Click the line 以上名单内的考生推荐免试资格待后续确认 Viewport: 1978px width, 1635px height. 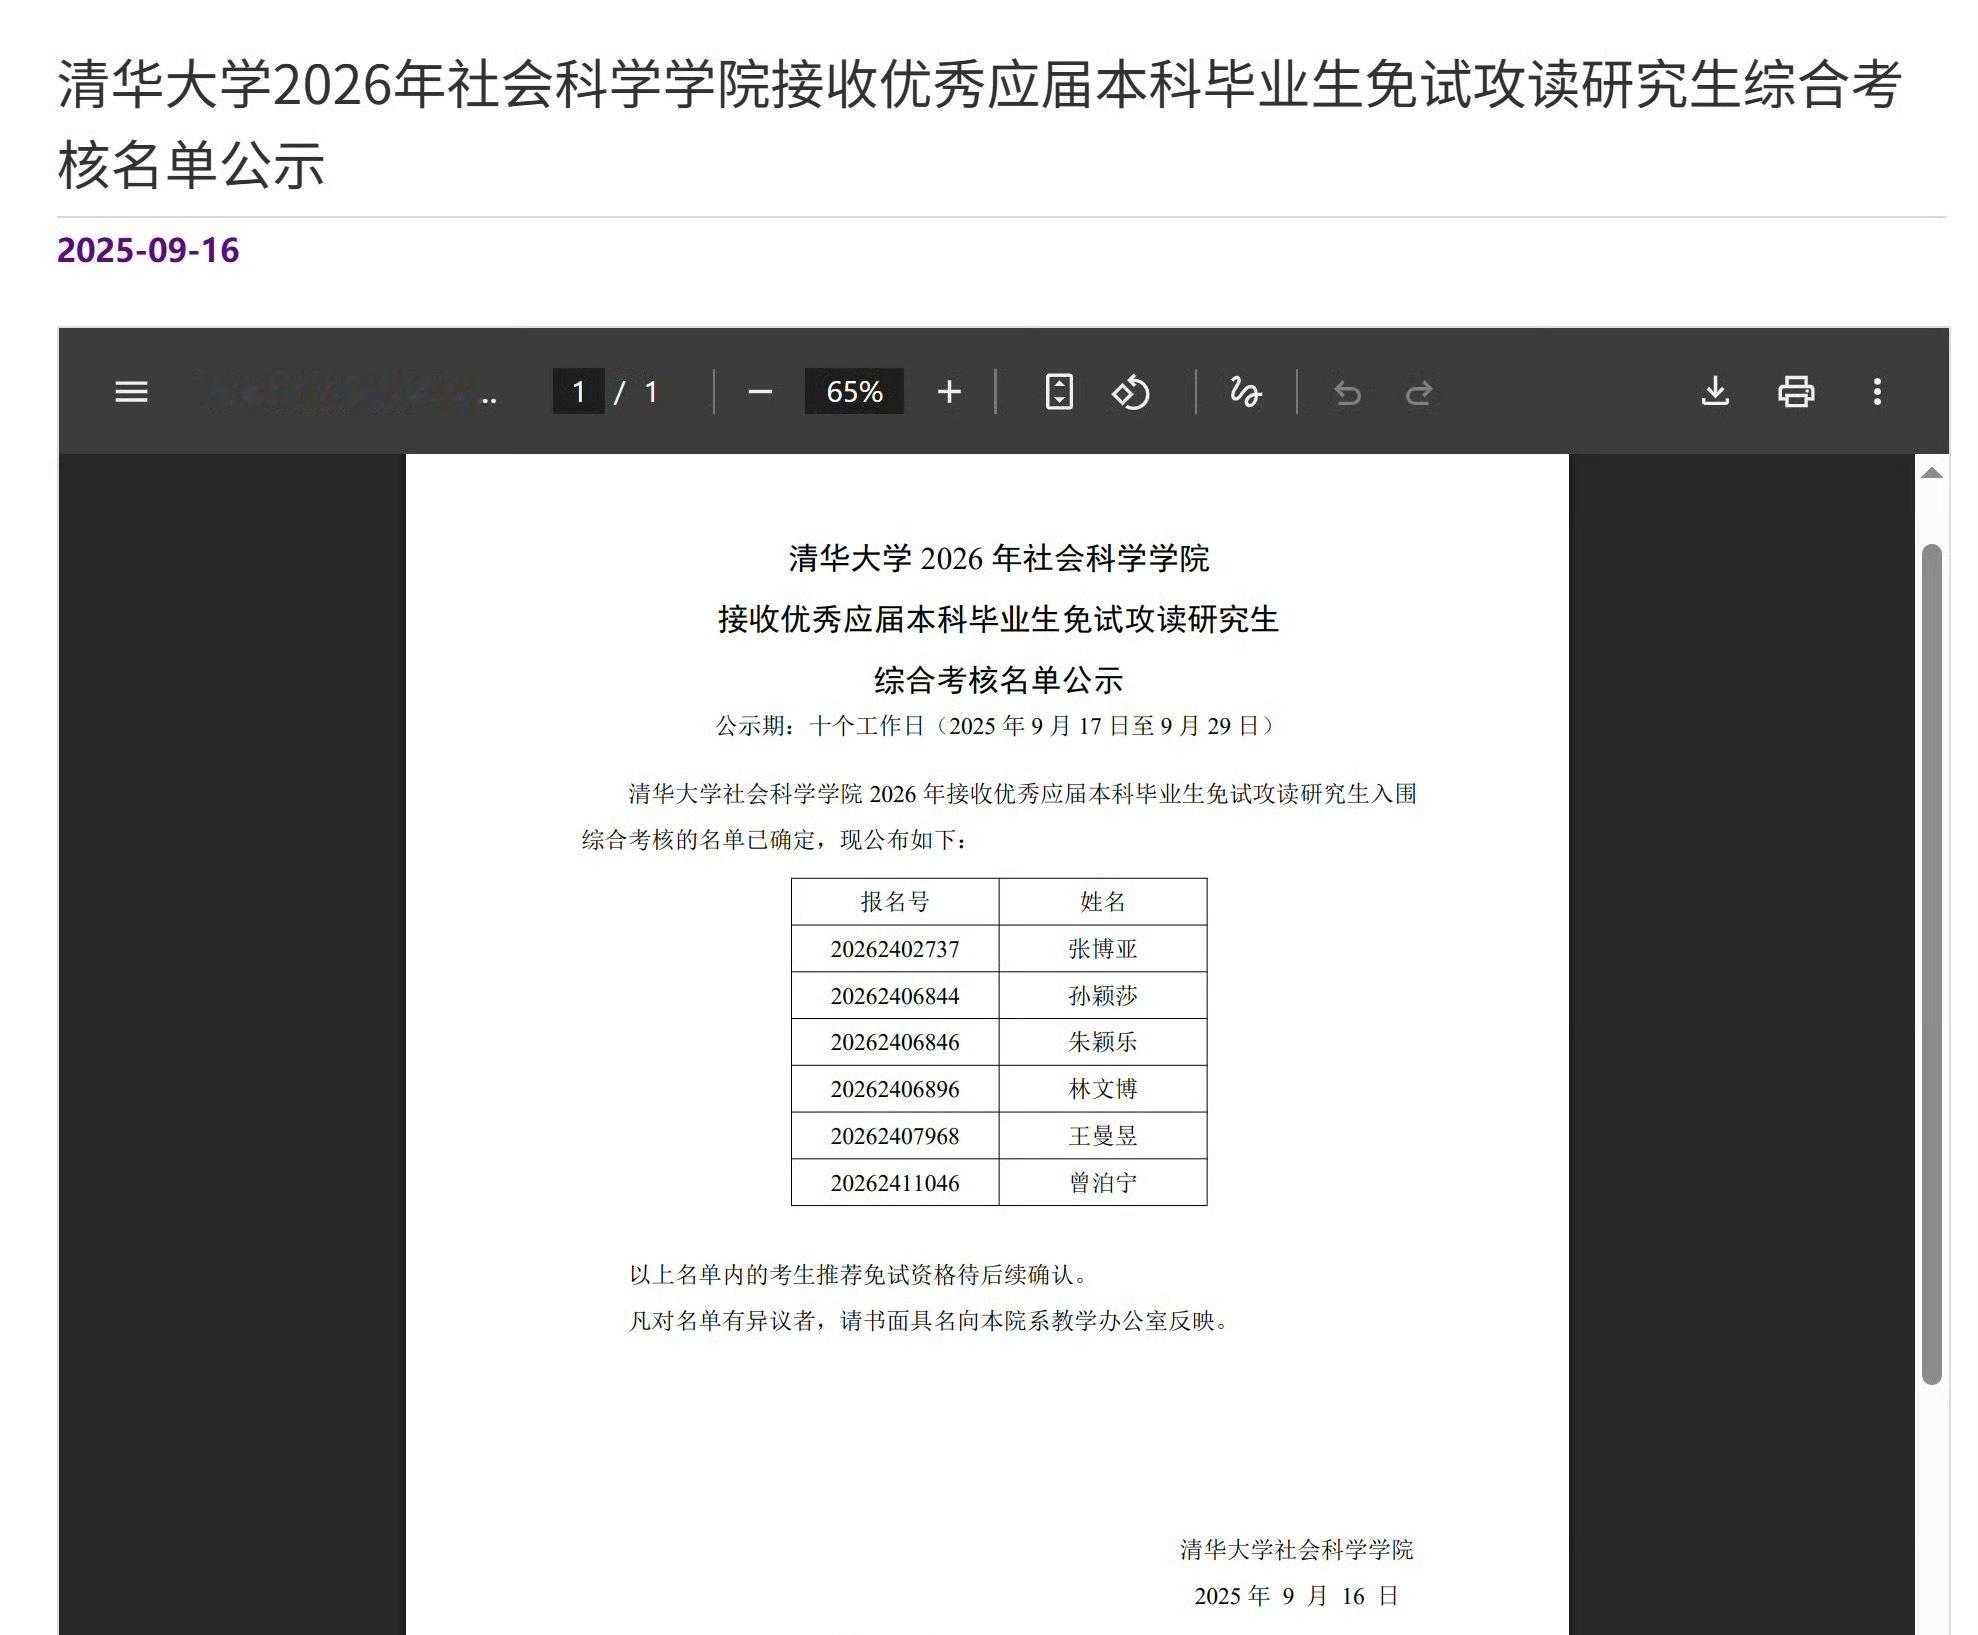tap(858, 1275)
